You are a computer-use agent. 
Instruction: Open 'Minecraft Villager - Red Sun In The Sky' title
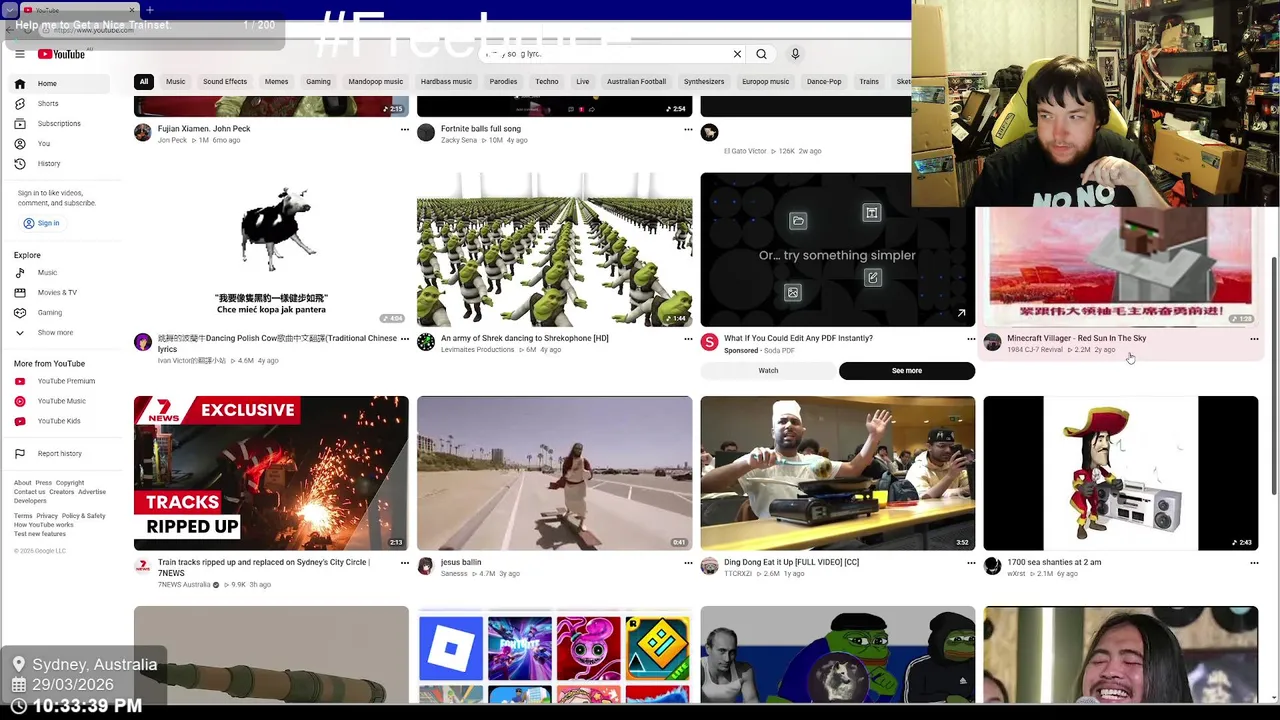coord(1077,339)
